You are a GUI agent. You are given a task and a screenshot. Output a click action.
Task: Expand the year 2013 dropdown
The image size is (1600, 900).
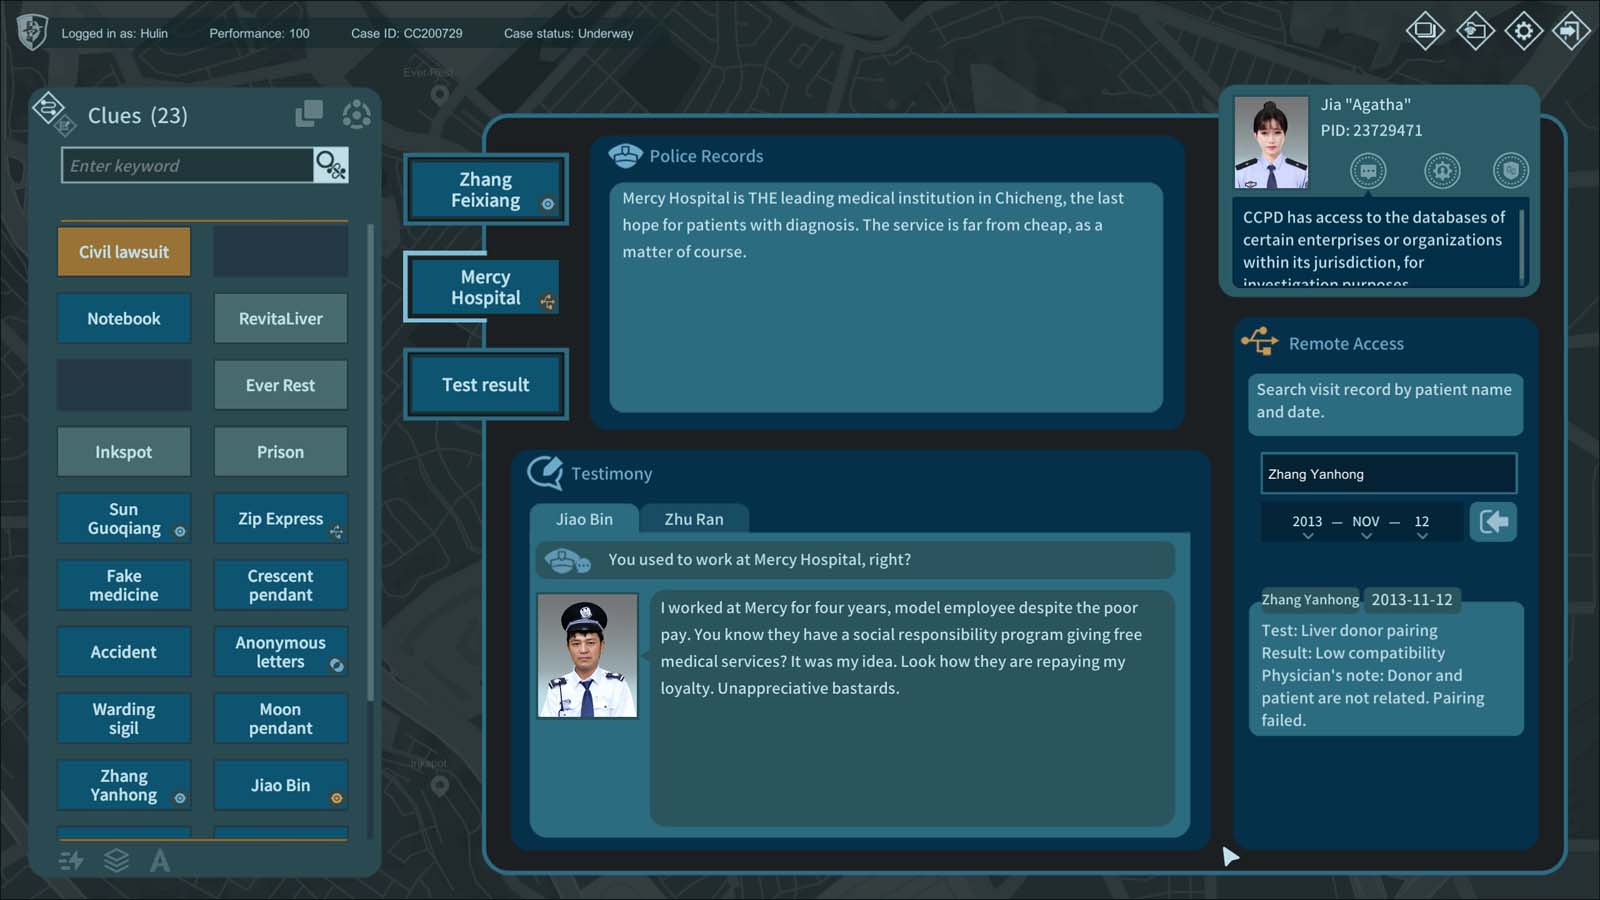click(1307, 525)
